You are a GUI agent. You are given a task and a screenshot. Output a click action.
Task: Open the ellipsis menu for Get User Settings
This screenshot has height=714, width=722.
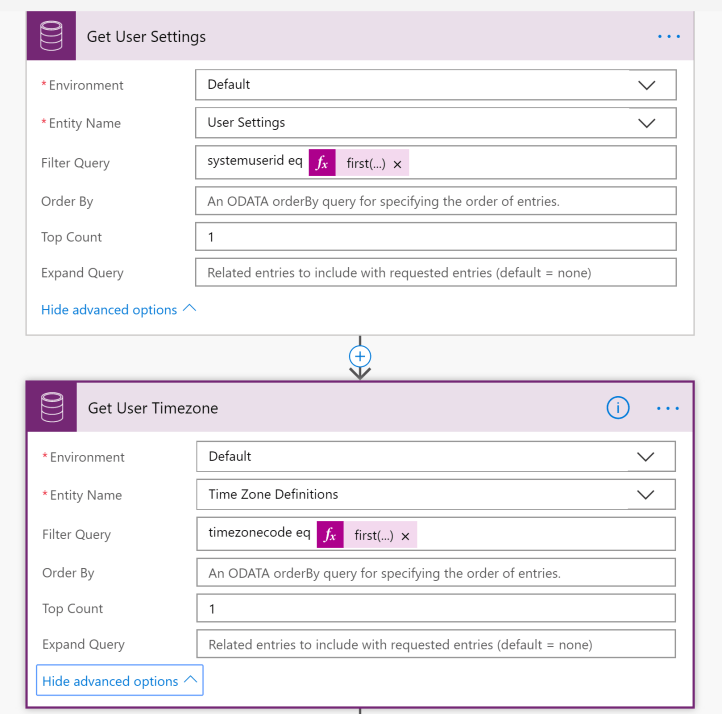[668, 37]
